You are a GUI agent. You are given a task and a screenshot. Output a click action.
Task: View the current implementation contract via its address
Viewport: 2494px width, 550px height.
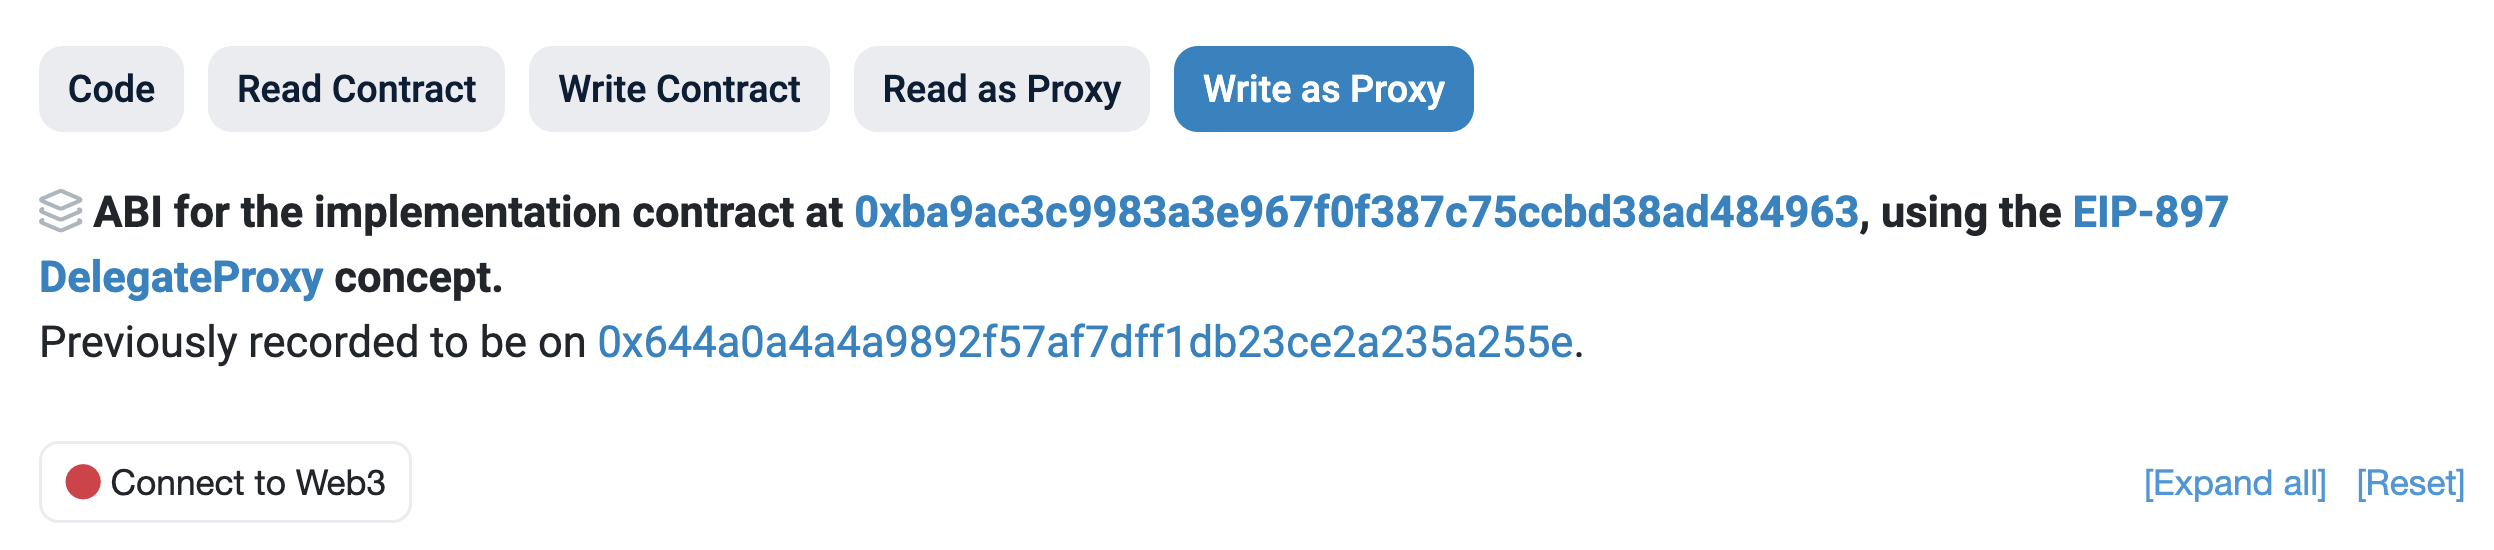1356,213
